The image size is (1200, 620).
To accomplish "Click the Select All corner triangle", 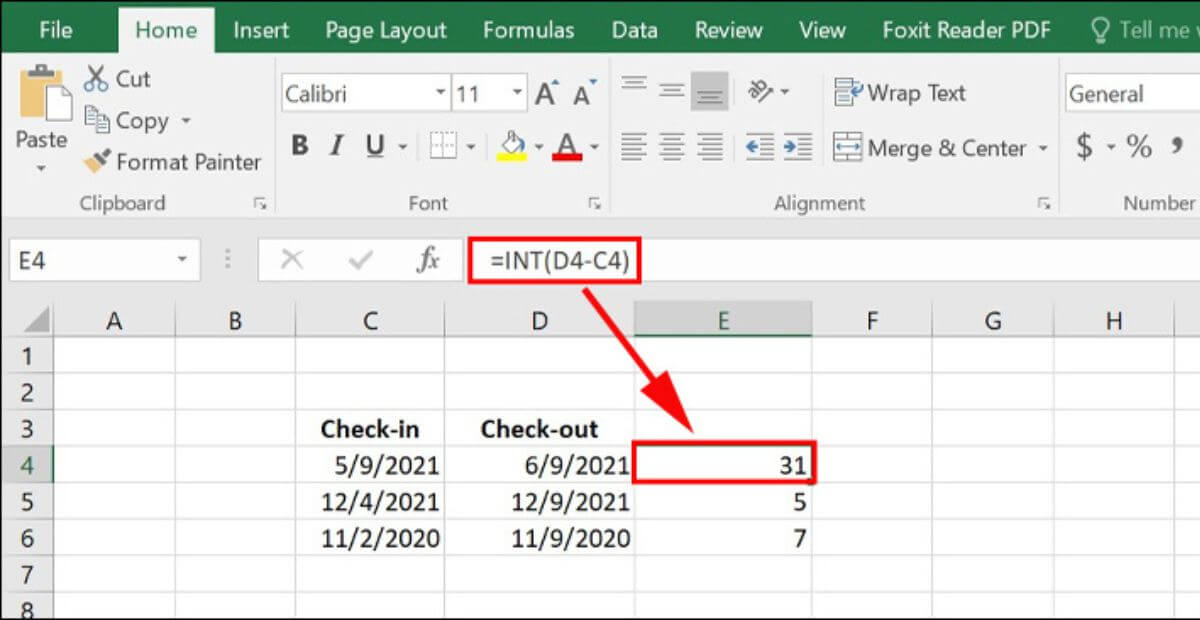I will point(35,320).
